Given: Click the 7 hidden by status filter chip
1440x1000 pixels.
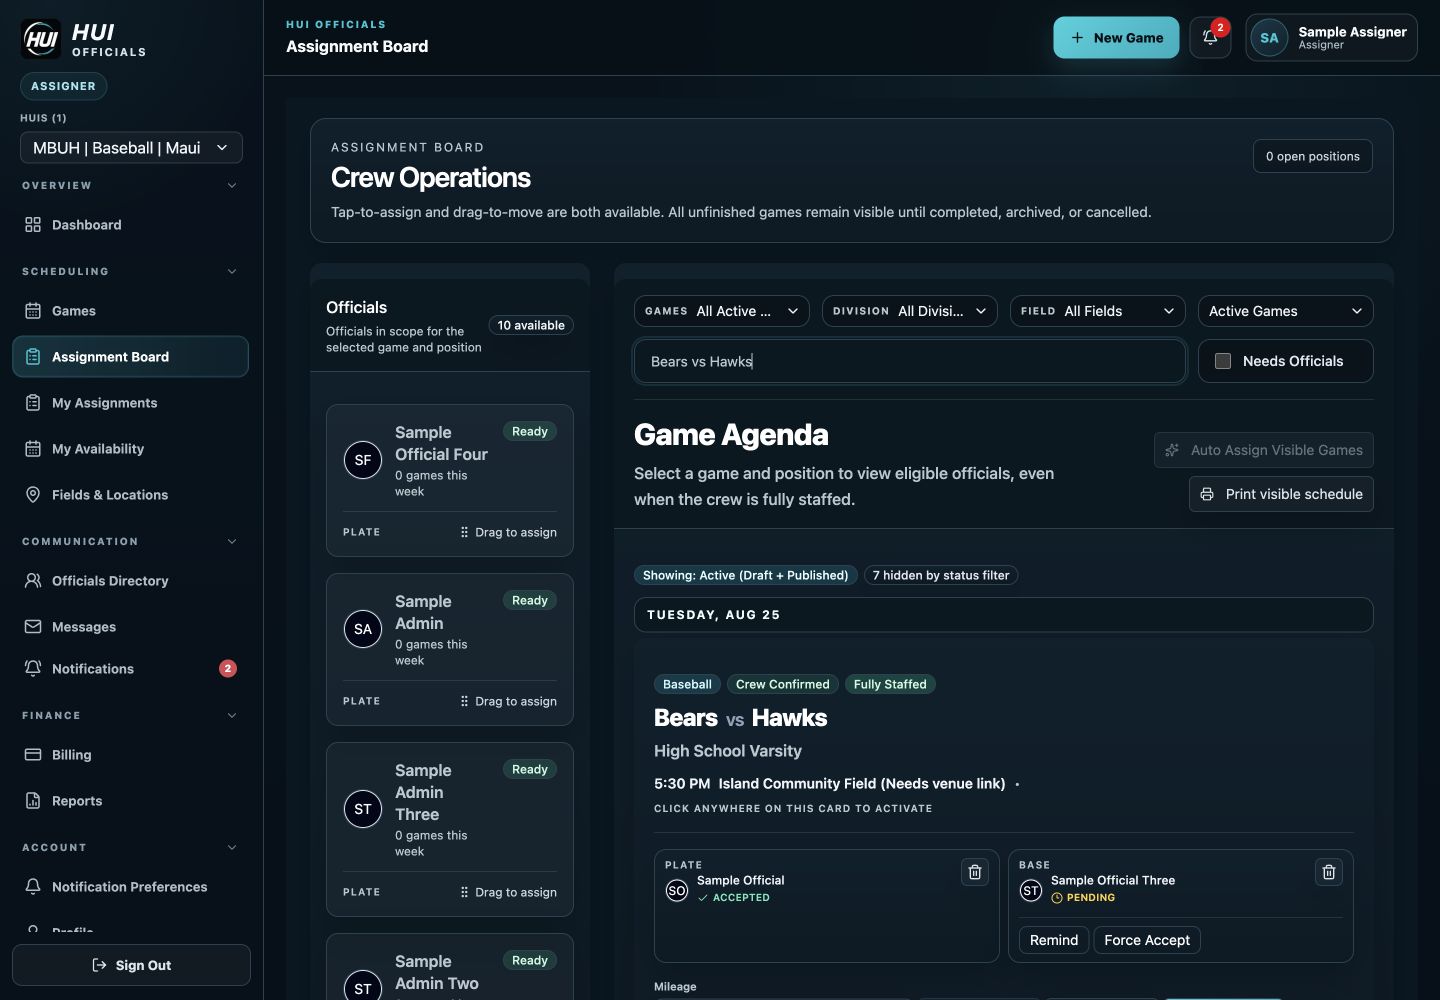Looking at the screenshot, I should [941, 575].
